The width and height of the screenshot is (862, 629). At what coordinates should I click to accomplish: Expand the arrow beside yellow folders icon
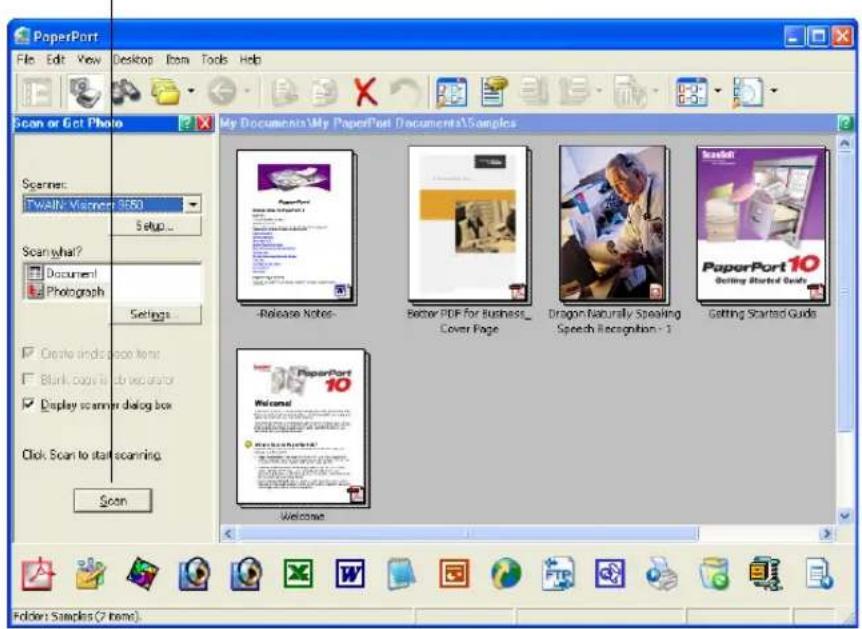(191, 90)
